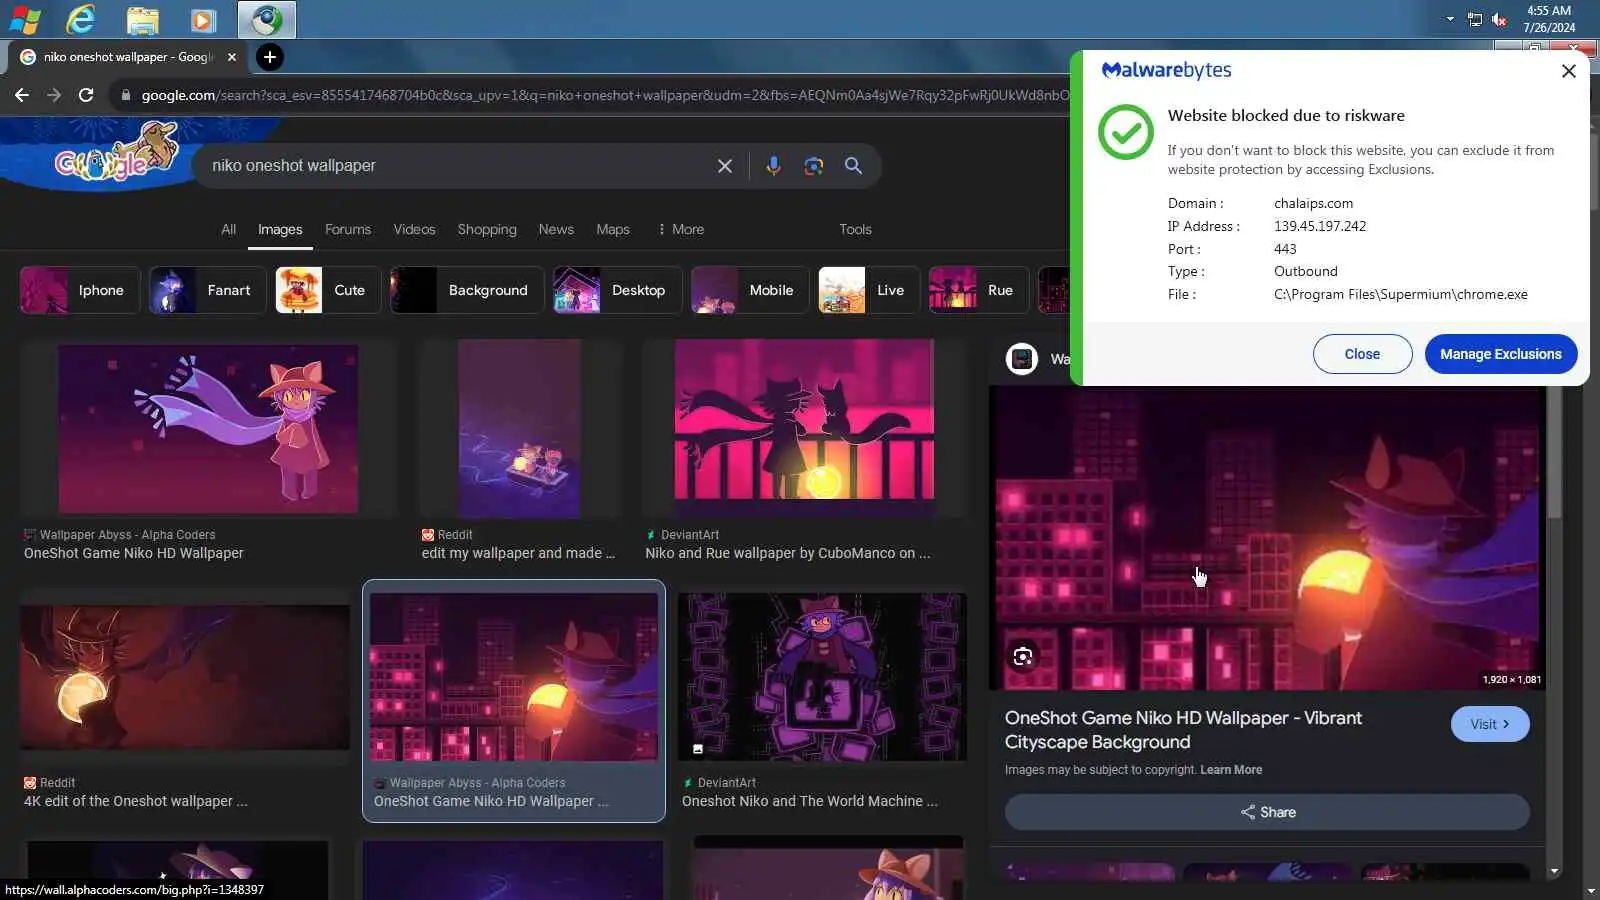The width and height of the screenshot is (1600, 900).
Task: Open the system clock and date
Action: [x=1549, y=19]
